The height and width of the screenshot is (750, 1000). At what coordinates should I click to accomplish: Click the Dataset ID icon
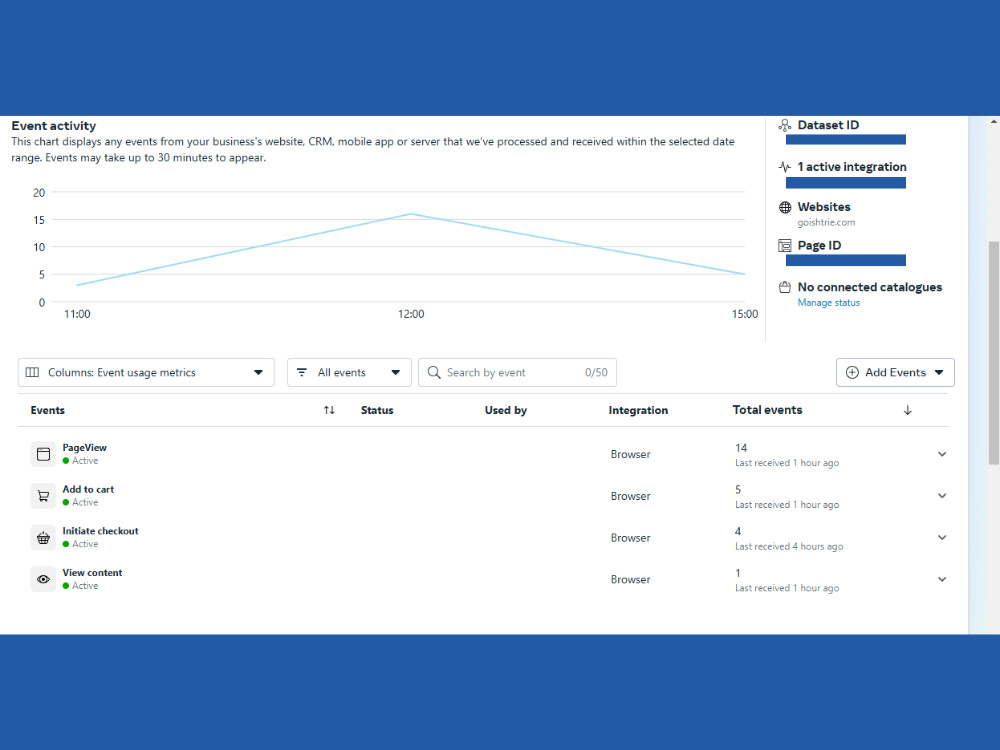(x=785, y=126)
